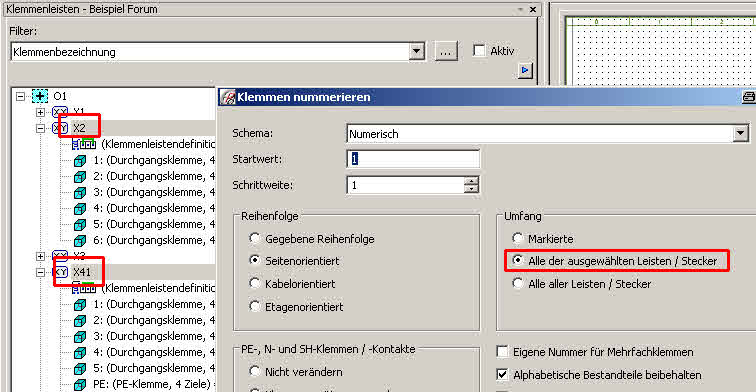The width and height of the screenshot is (756, 392).
Task: Toggle the Aktiv filter checkbox
Action: 479,51
